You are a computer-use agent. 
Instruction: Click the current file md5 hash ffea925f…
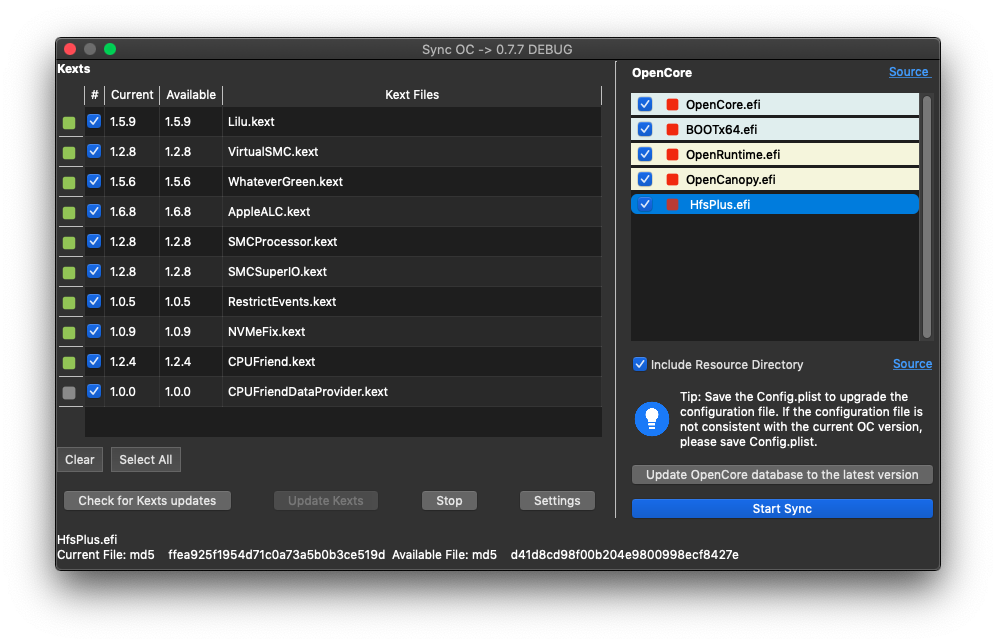(276, 554)
